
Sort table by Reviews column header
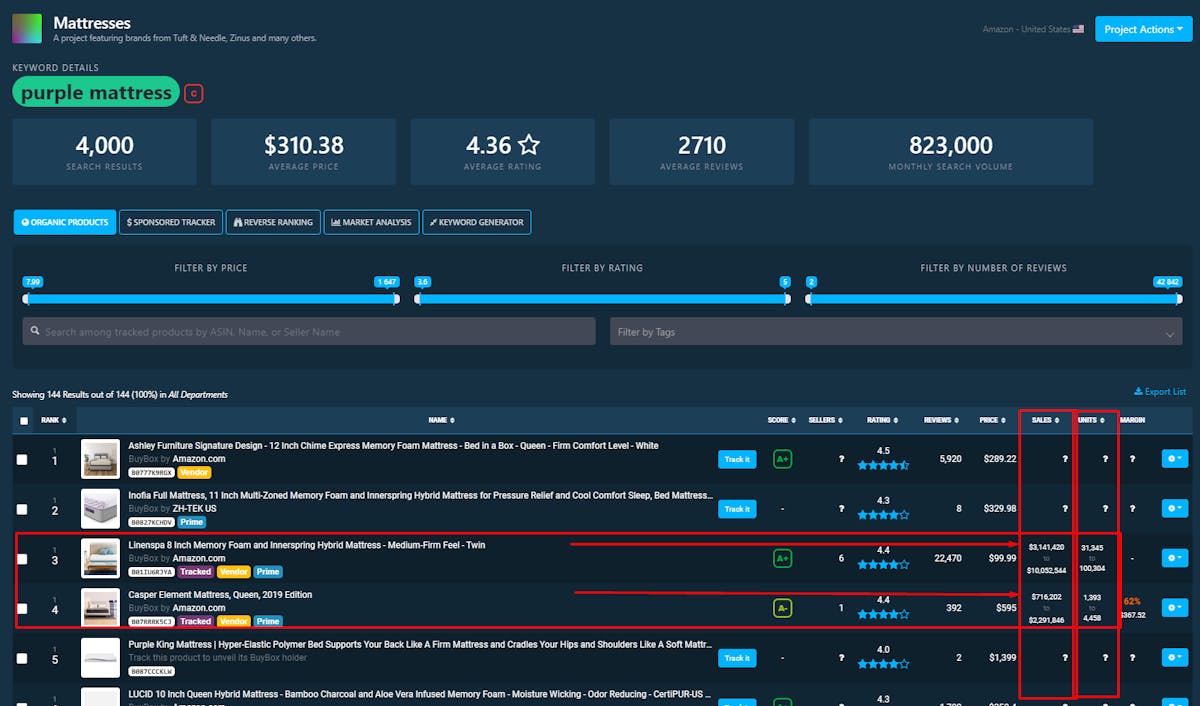940,420
